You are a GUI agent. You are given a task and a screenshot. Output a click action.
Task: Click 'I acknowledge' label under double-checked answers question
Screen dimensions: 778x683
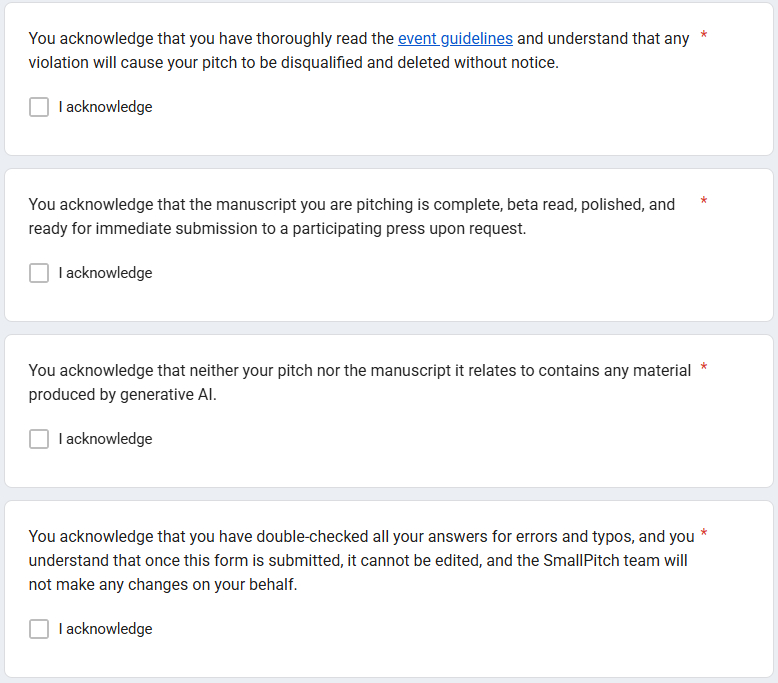pos(105,629)
